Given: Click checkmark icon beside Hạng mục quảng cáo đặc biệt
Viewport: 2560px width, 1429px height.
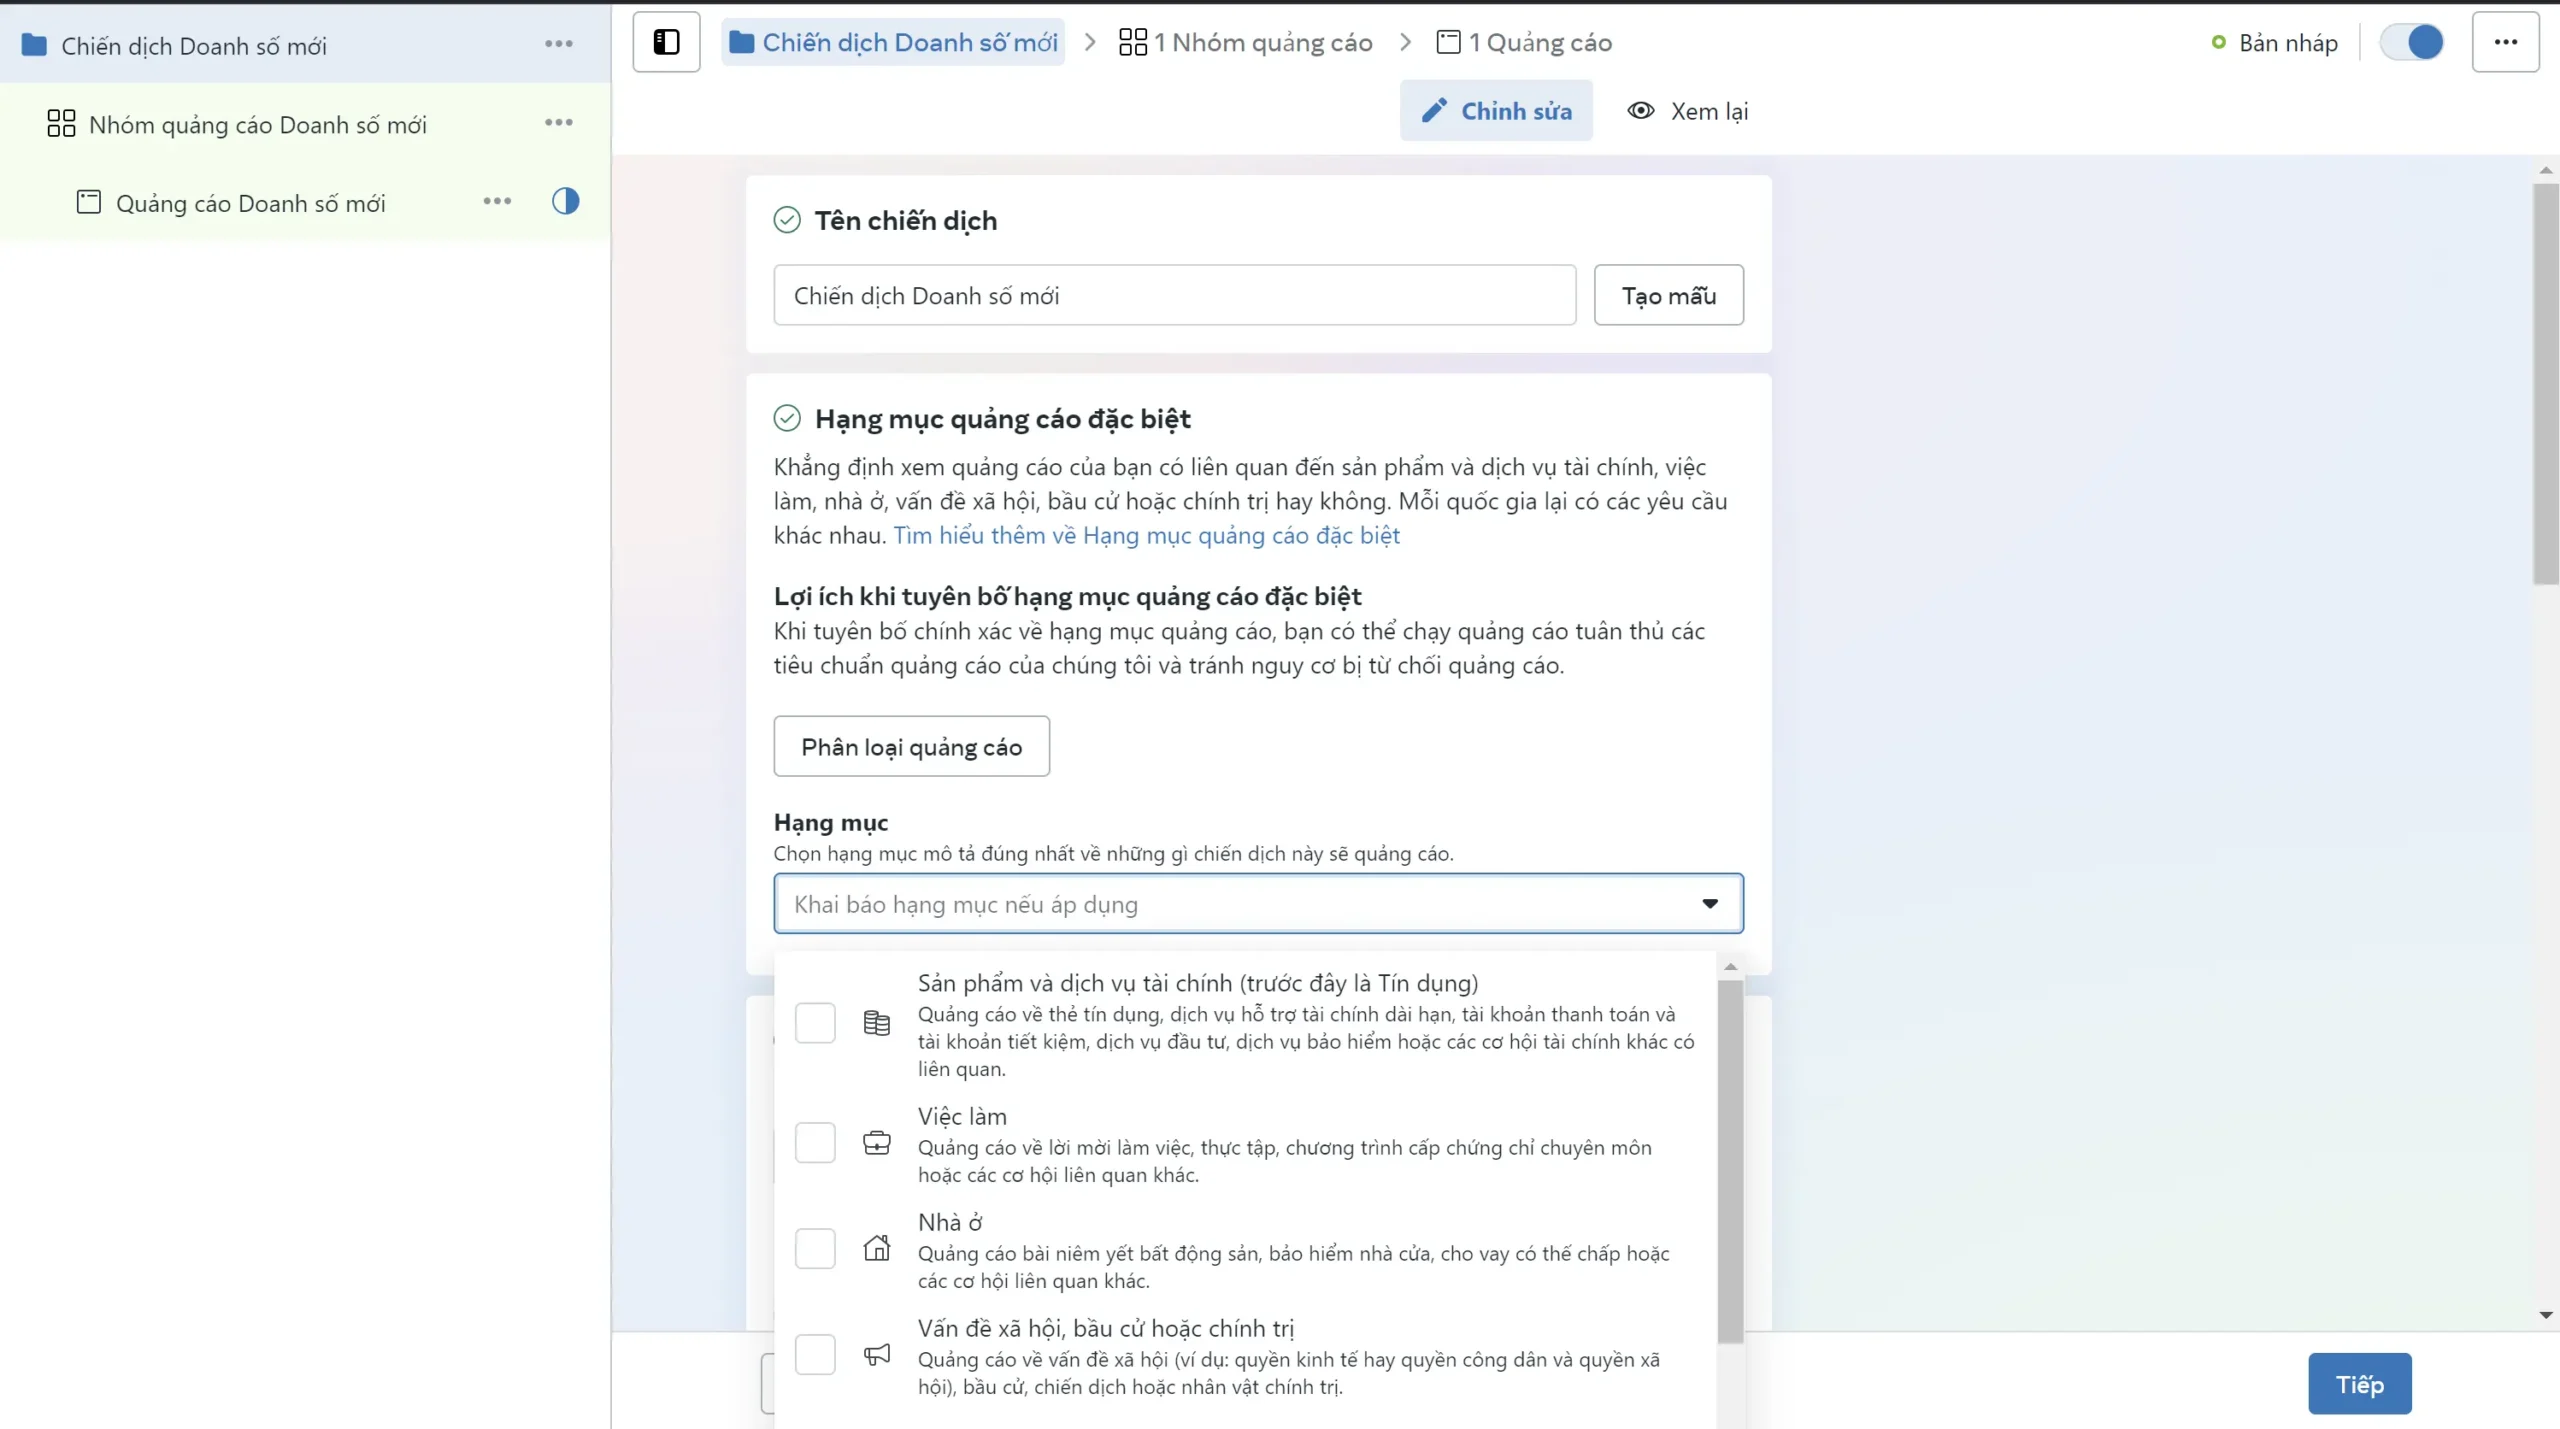Looking at the screenshot, I should click(x=787, y=418).
